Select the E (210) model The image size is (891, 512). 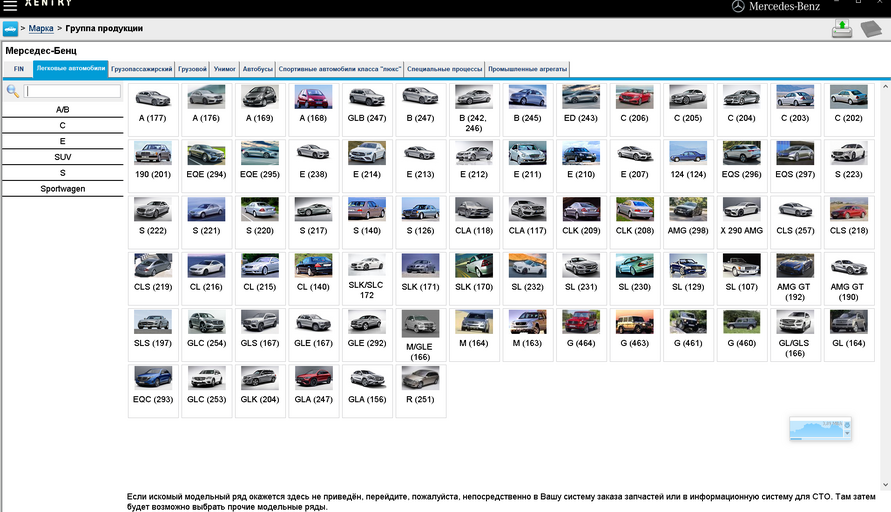click(581, 166)
